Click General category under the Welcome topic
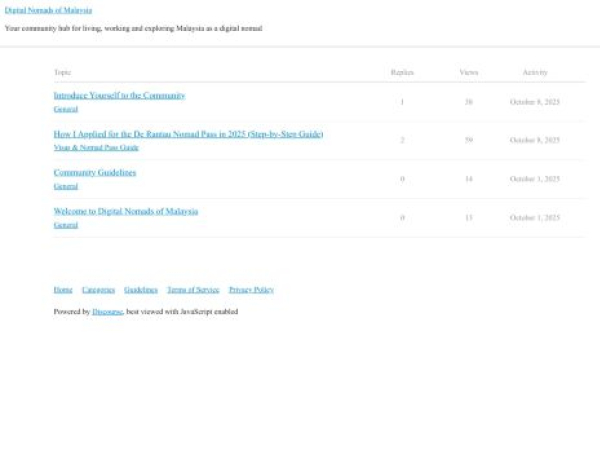The image size is (600, 450). 65,225
